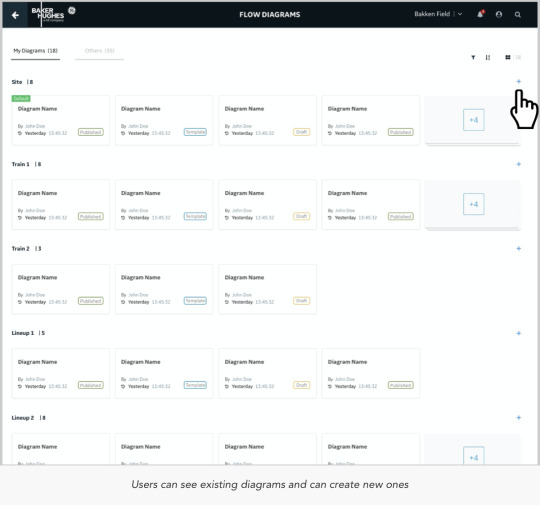Switch to grid view
The height and width of the screenshot is (505, 540).
click(x=508, y=57)
